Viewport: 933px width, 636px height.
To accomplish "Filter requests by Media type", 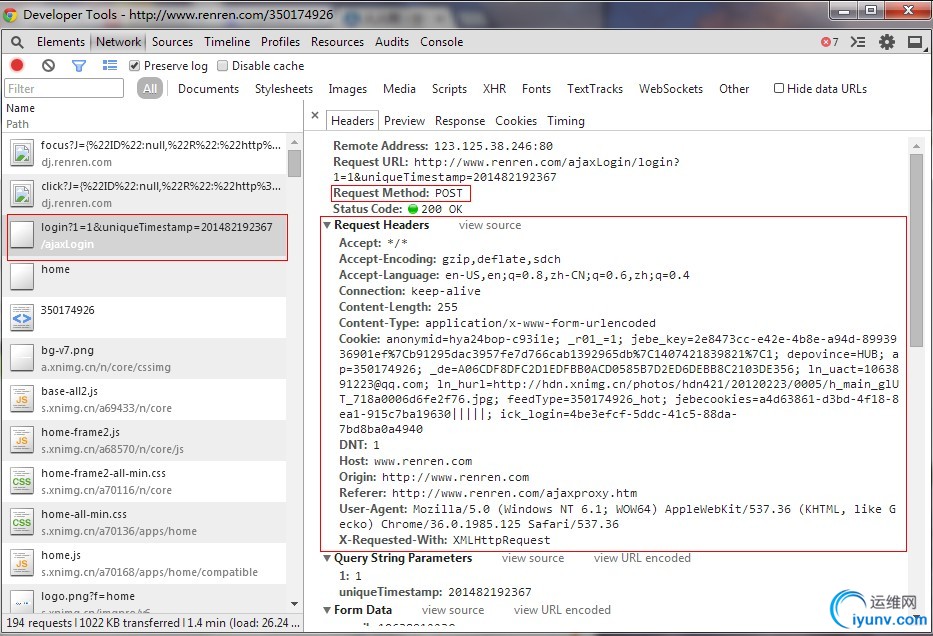I will 399,89.
